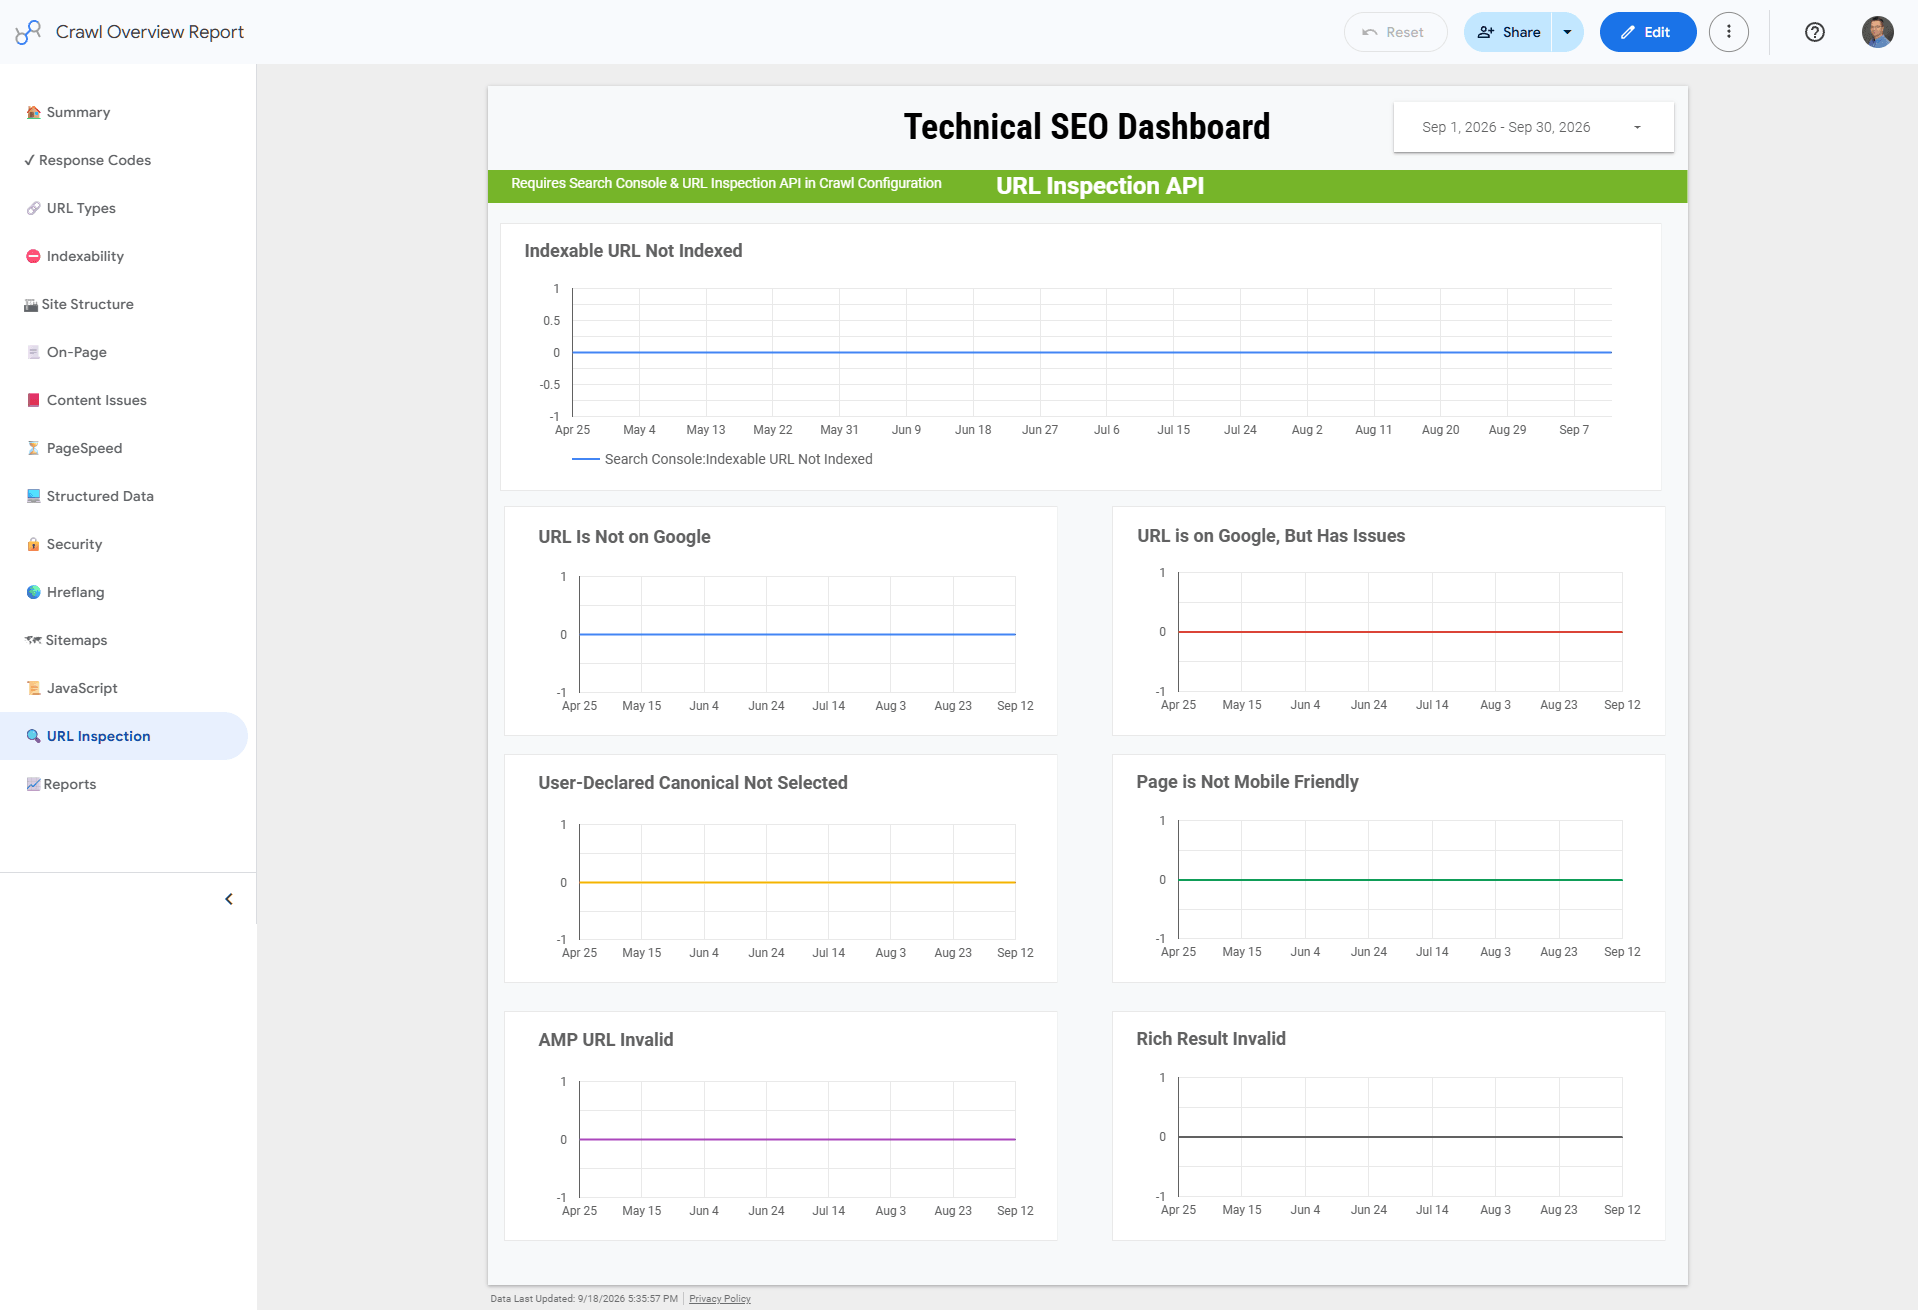
Task: Click the Share button
Action: click(1508, 32)
